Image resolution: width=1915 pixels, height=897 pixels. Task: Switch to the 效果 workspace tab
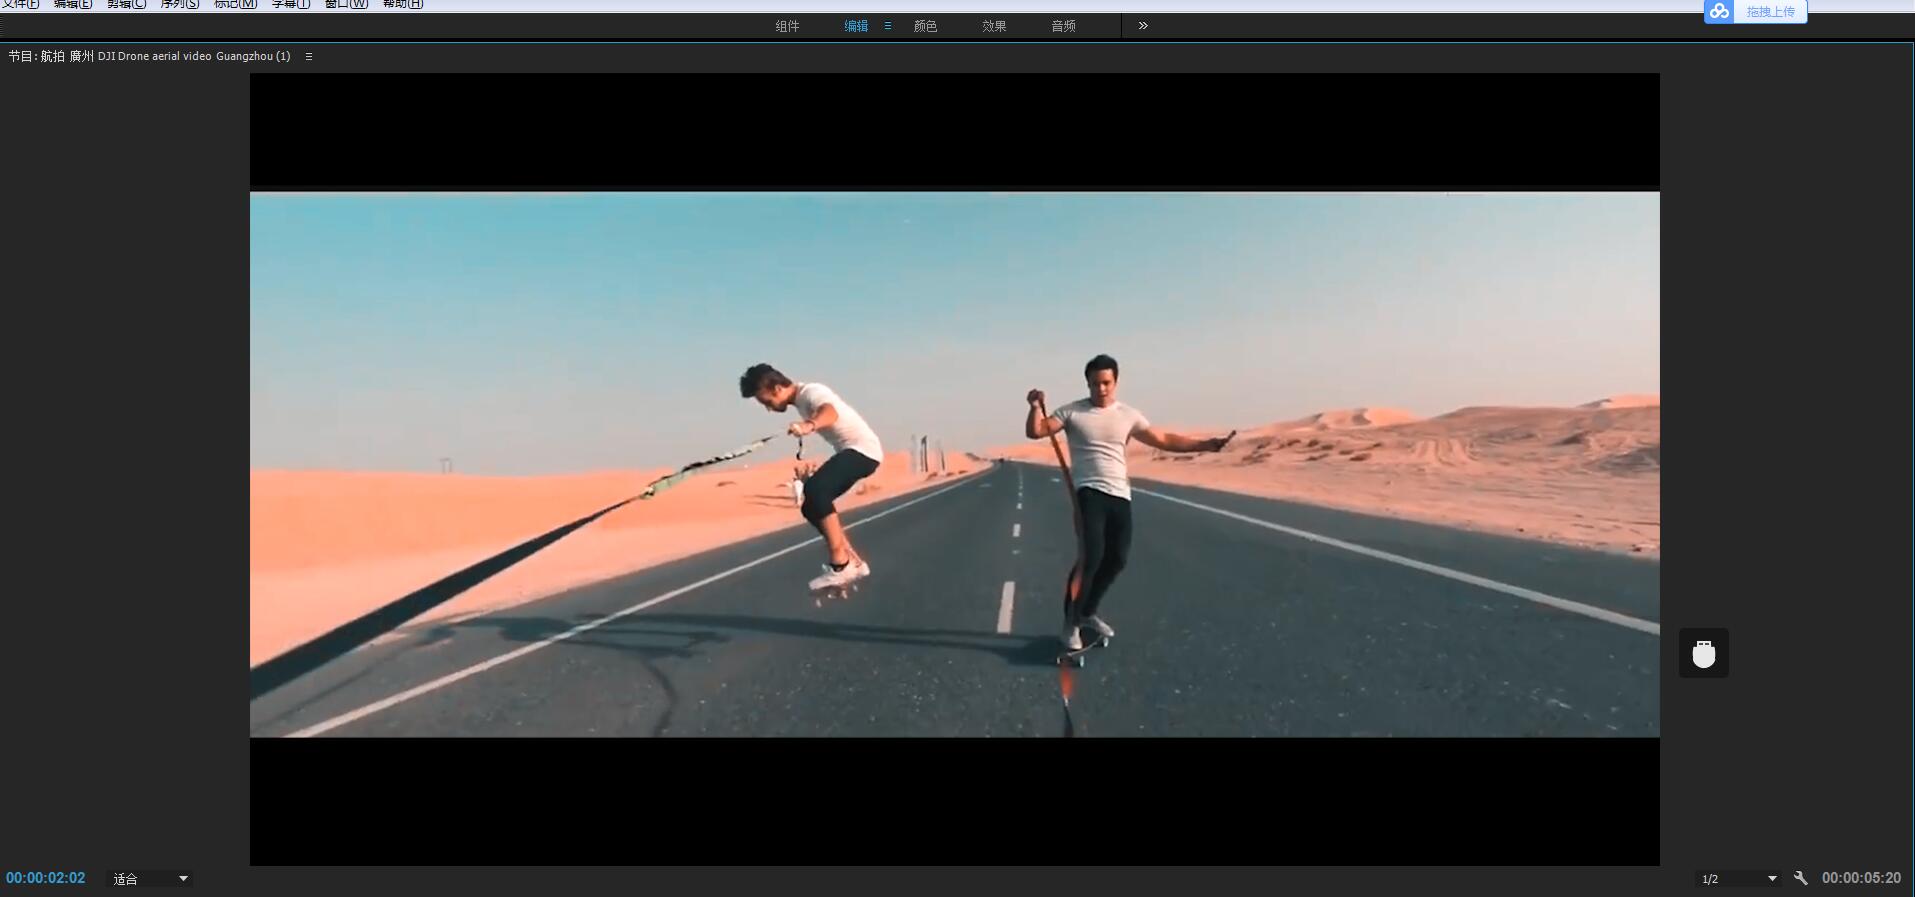pos(994,26)
